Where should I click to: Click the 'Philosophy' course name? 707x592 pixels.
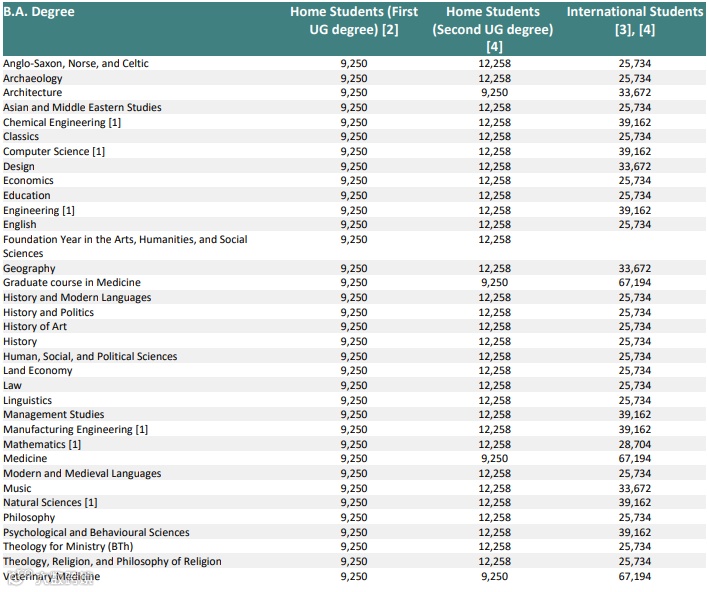coord(29,518)
